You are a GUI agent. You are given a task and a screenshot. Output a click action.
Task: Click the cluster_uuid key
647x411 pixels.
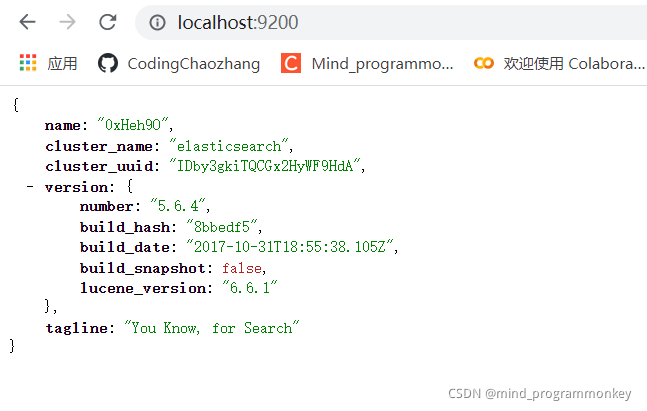[x=99, y=166]
